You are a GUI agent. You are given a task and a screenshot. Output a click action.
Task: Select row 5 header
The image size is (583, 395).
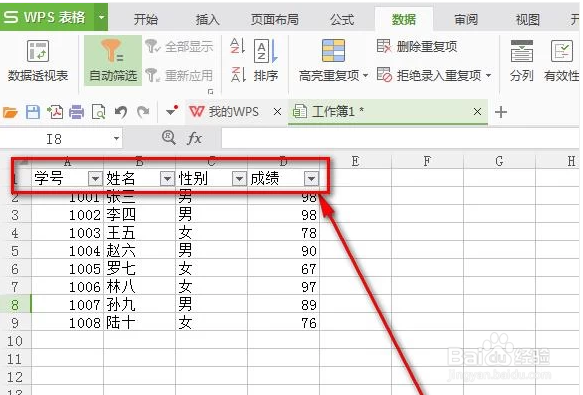tap(15, 251)
